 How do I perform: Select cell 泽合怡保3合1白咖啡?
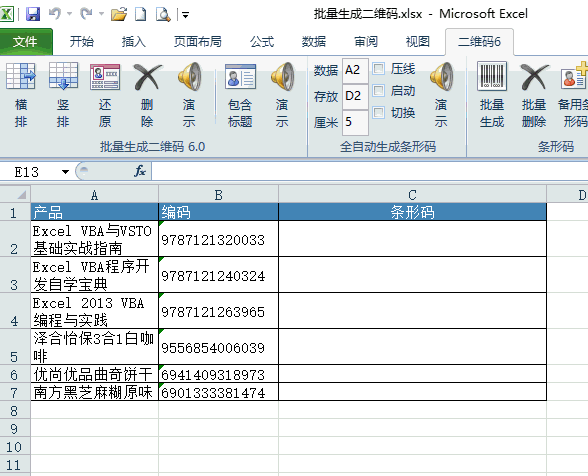pyautogui.click(x=94, y=347)
